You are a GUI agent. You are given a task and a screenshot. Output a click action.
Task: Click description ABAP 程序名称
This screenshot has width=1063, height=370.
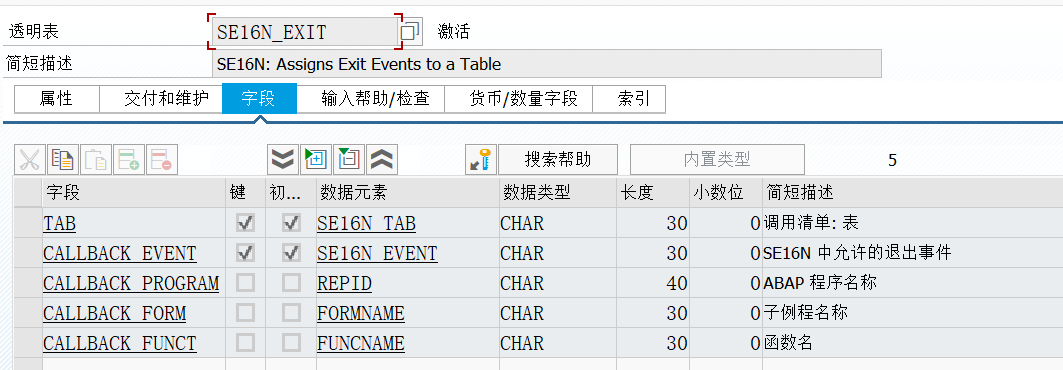click(x=820, y=283)
